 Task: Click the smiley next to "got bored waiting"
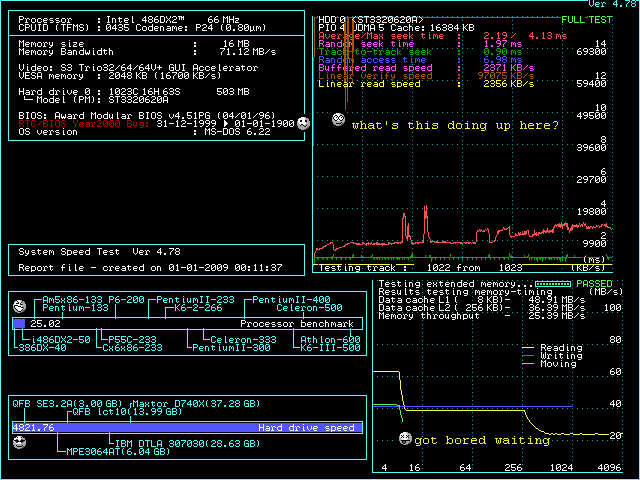click(405, 439)
